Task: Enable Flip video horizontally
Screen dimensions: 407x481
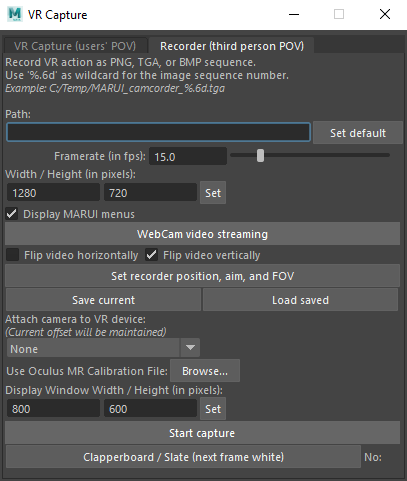Action: pos(13,255)
